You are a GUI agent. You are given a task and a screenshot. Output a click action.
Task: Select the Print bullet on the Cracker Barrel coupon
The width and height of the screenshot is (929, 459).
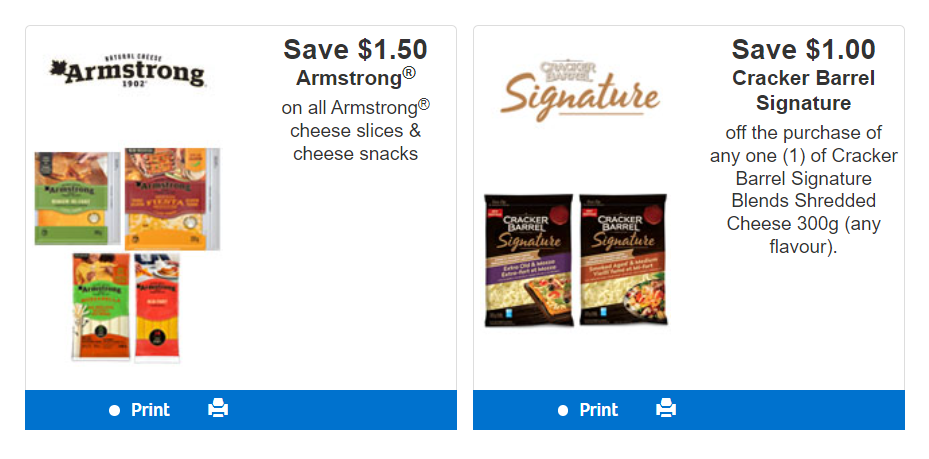tap(563, 410)
